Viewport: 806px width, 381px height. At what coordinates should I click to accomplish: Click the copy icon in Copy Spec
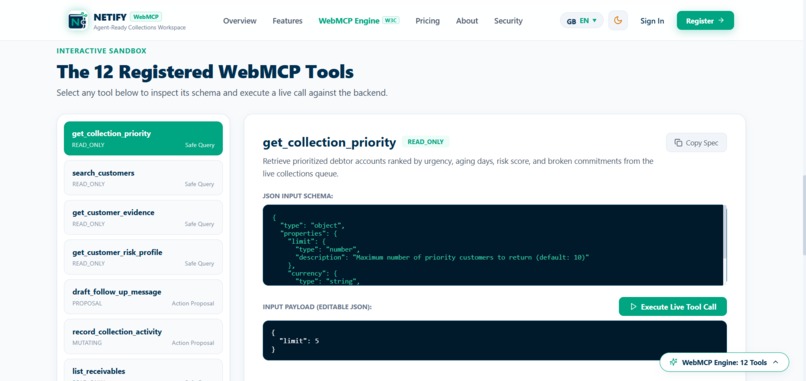679,142
